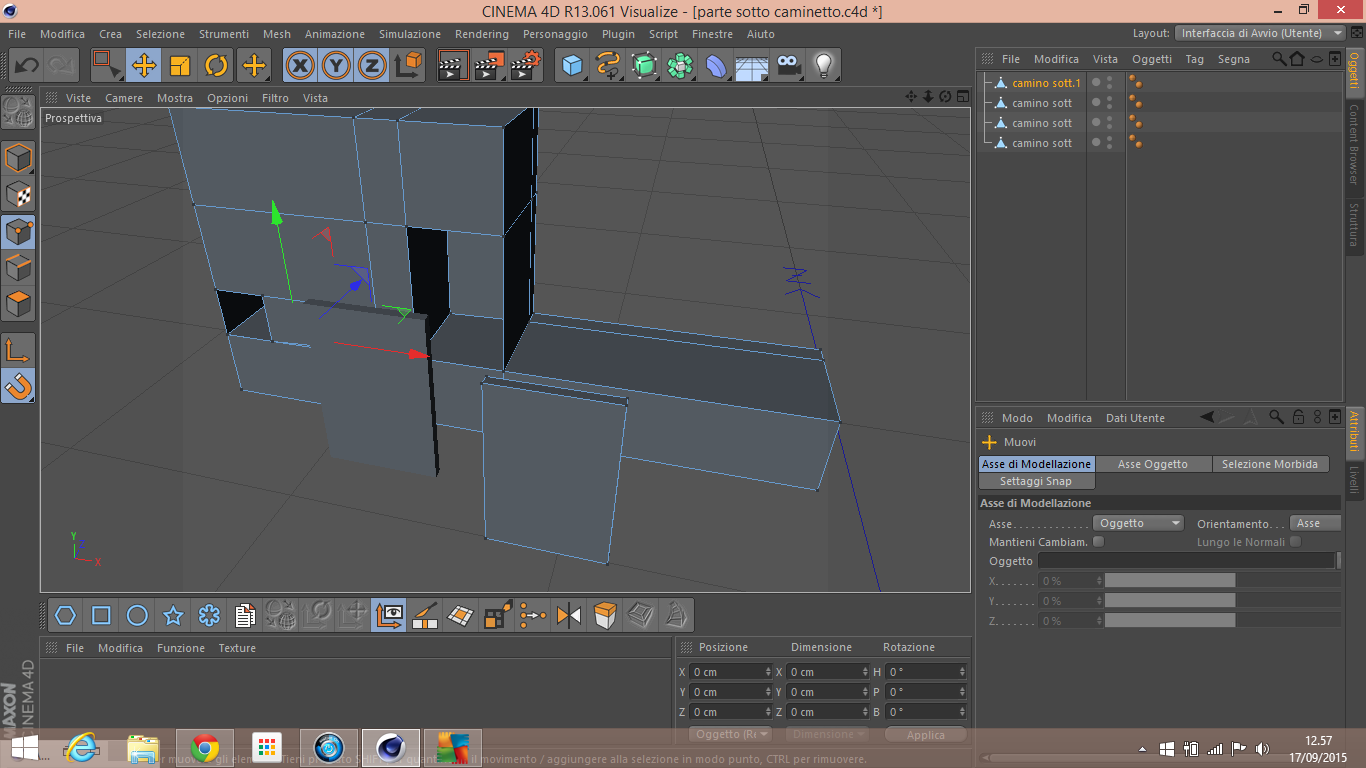The image size is (1366, 768).
Task: Switch to the Settaggi Snap tab
Action: click(x=1035, y=481)
